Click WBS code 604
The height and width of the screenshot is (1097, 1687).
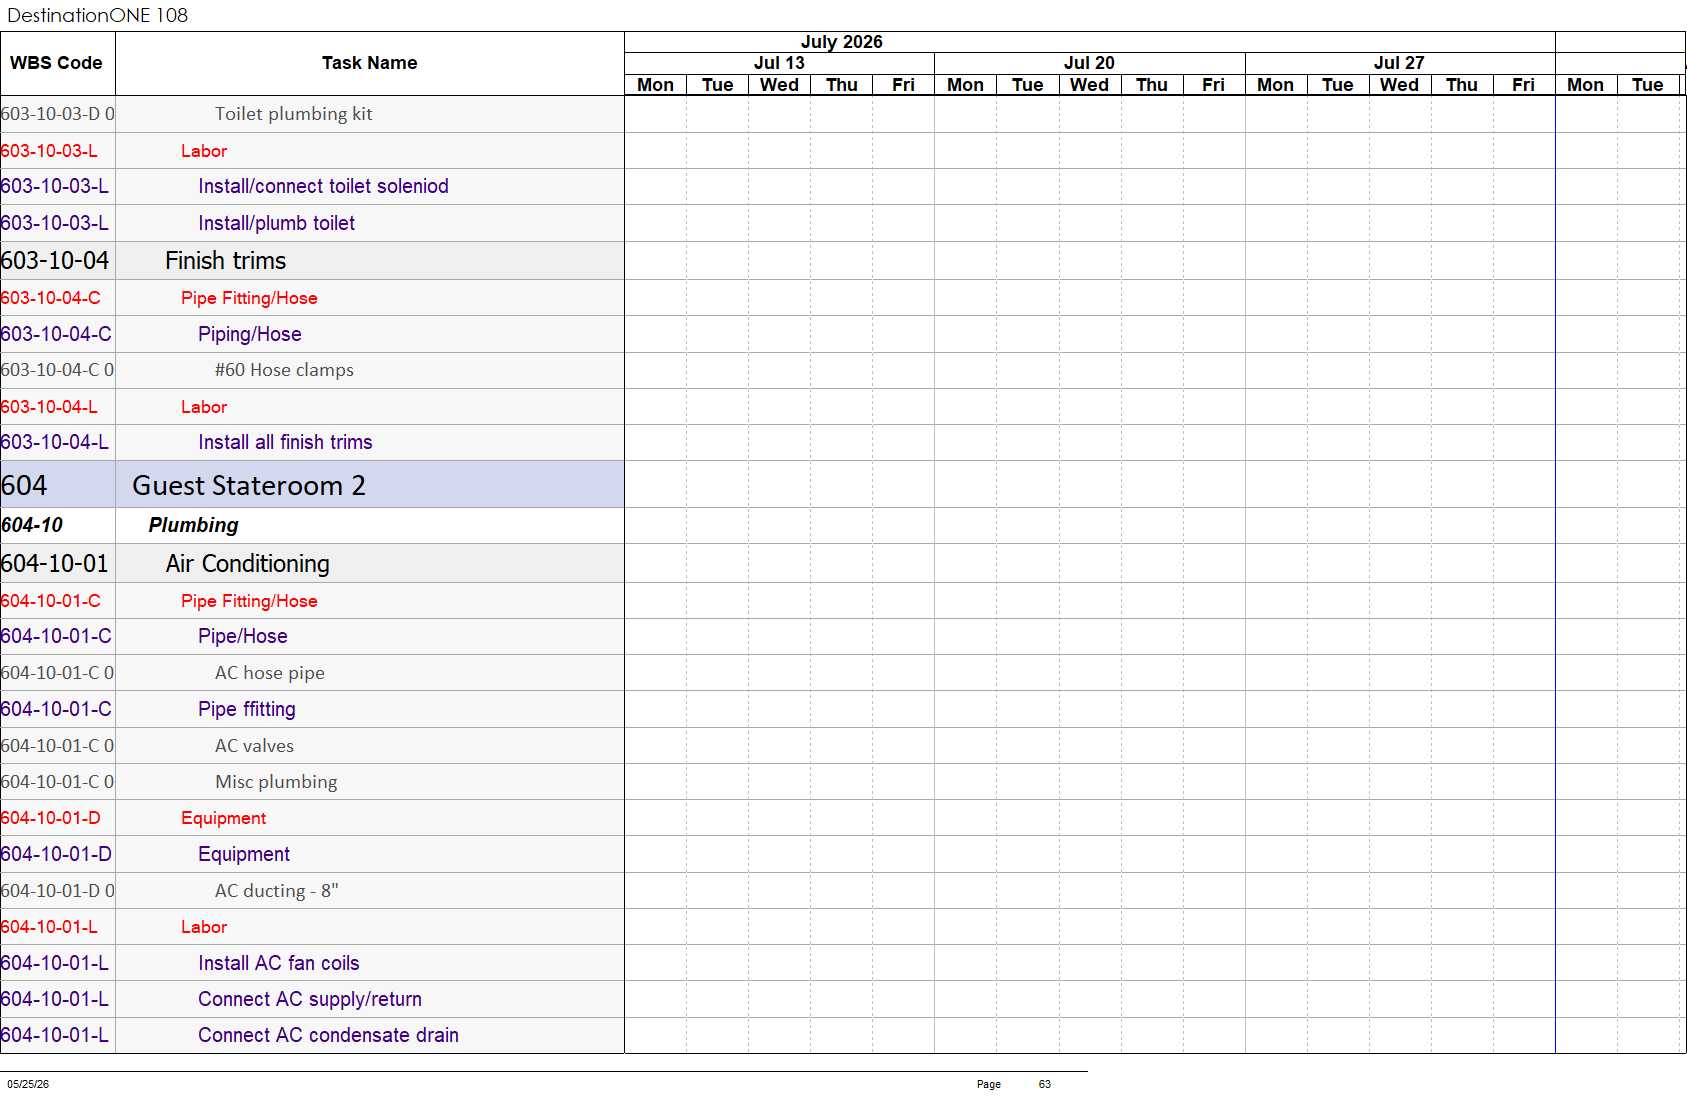point(24,486)
